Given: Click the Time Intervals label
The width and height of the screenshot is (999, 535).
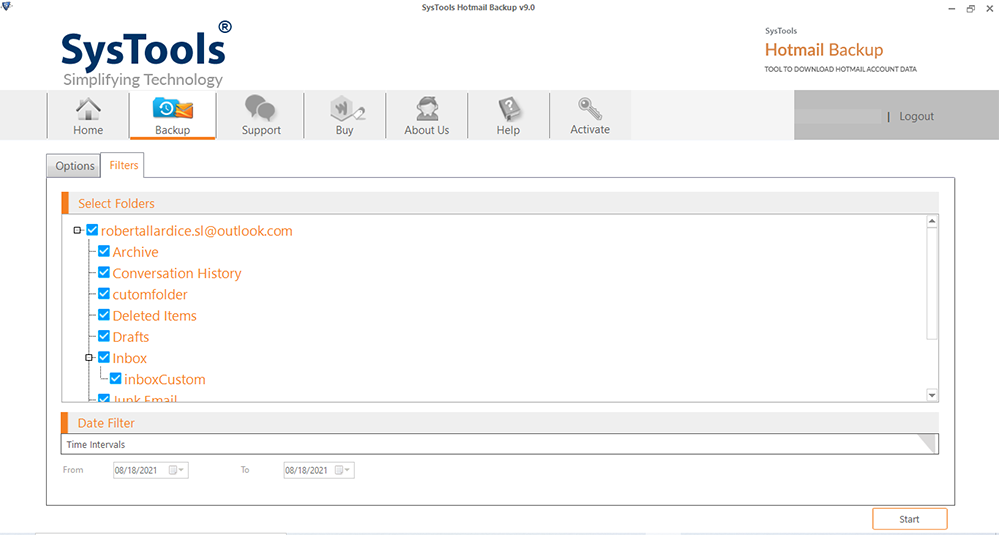Looking at the screenshot, I should pos(96,445).
